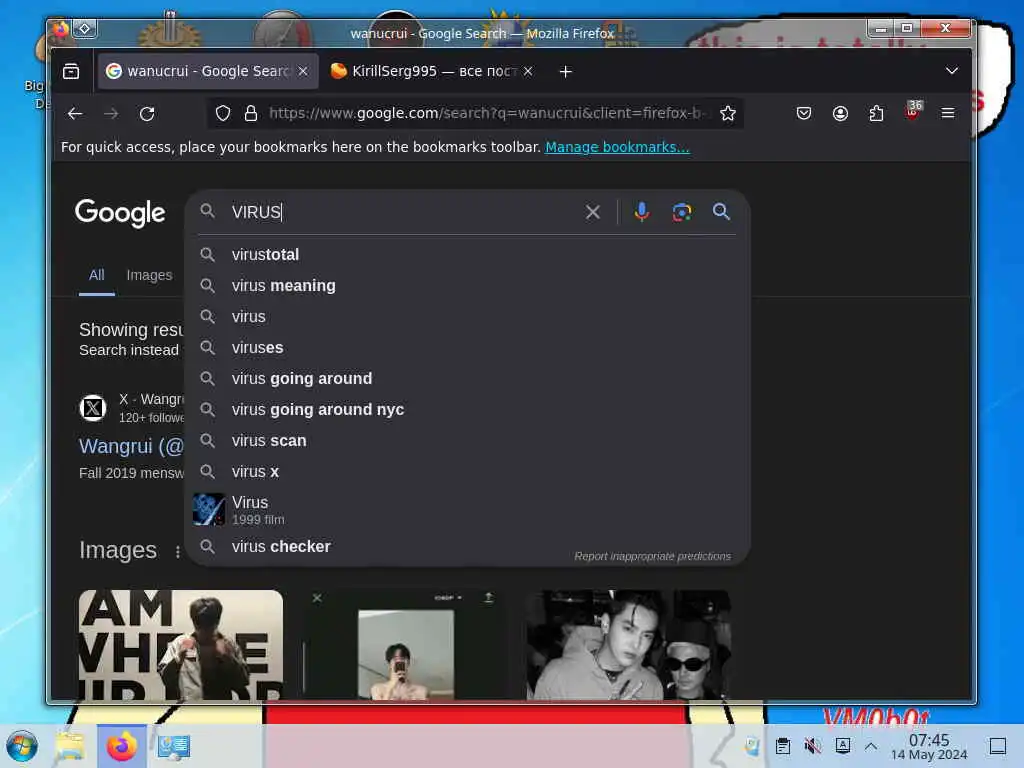Click the Google logo
This screenshot has width=1024, height=768.
120,213
